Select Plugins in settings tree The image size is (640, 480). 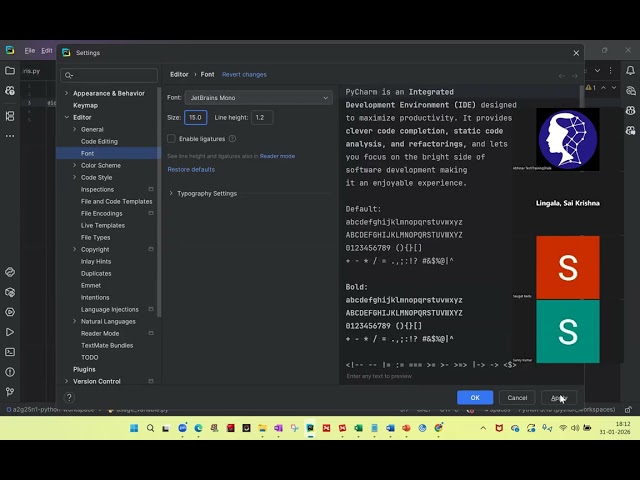[84, 369]
